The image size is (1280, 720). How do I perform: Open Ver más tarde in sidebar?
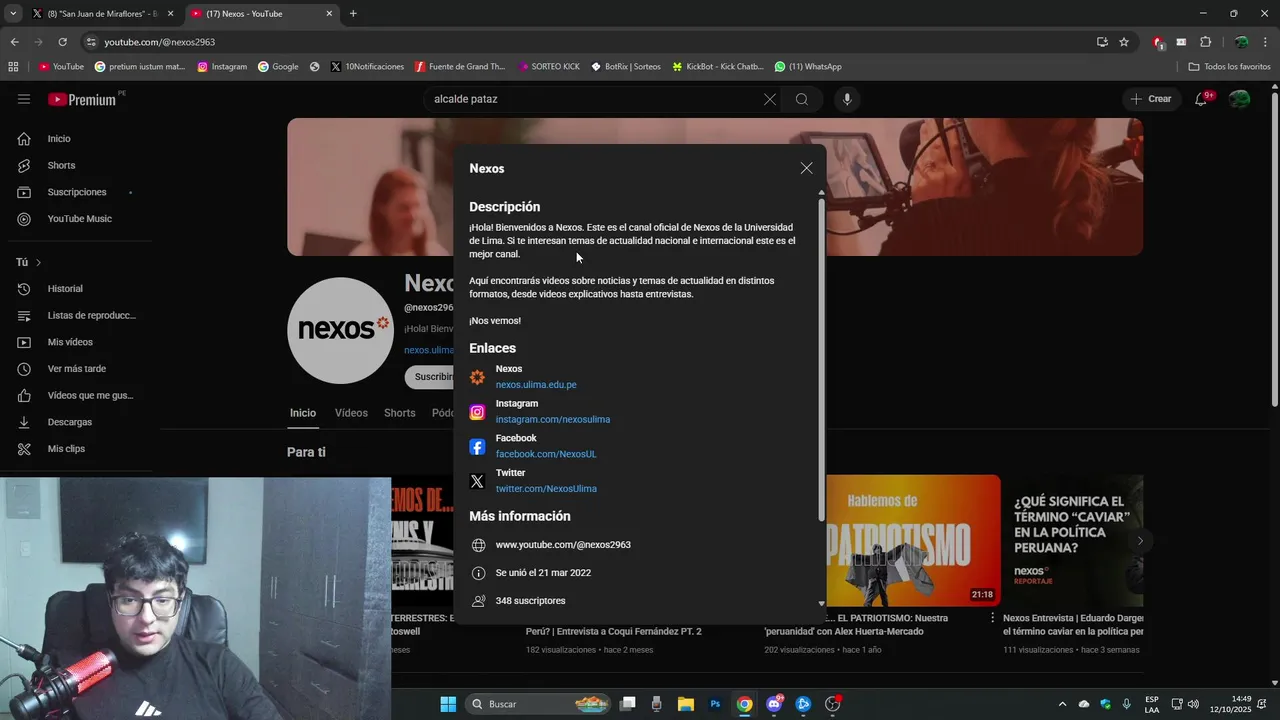point(78,369)
